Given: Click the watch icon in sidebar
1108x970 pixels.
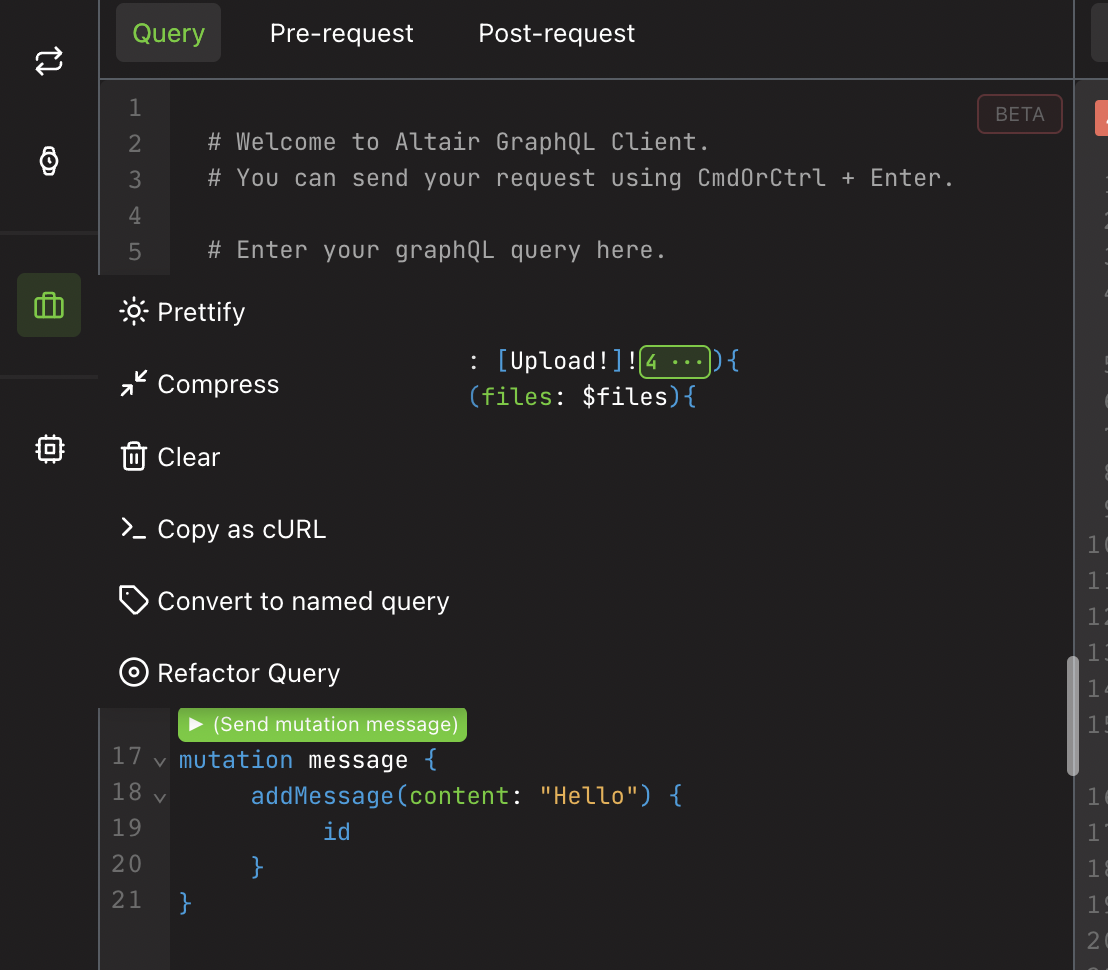Looking at the screenshot, I should point(49,160).
